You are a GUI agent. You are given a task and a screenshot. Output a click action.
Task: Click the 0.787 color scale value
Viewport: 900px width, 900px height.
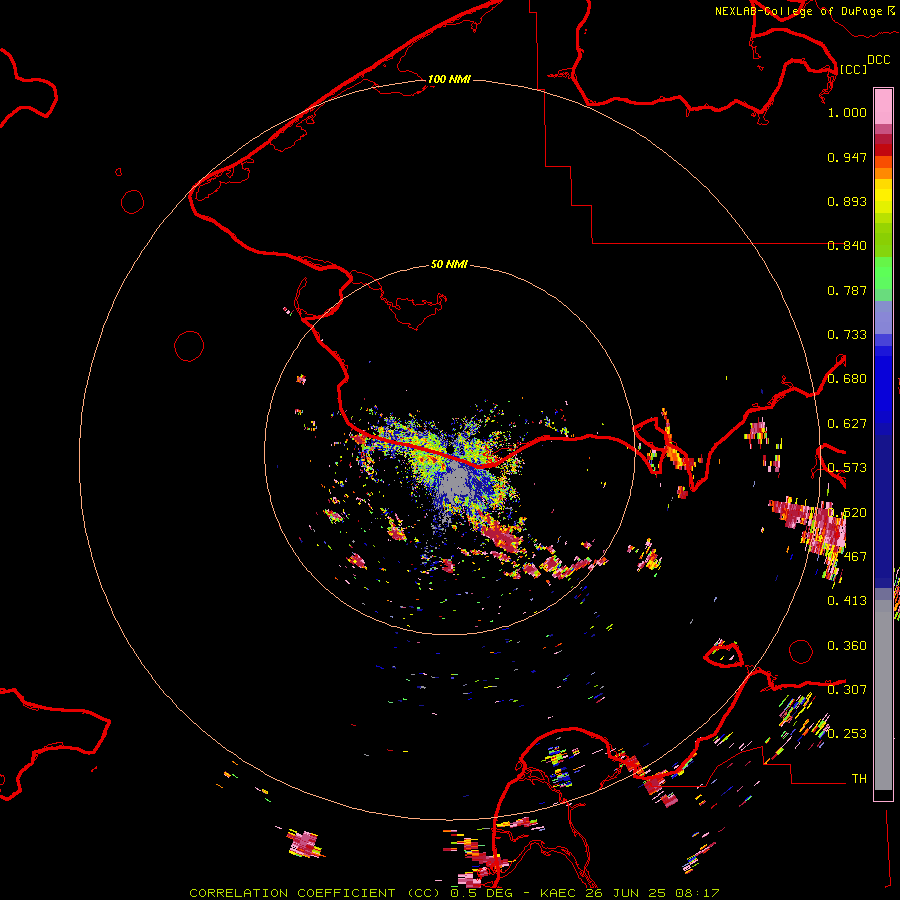[847, 290]
